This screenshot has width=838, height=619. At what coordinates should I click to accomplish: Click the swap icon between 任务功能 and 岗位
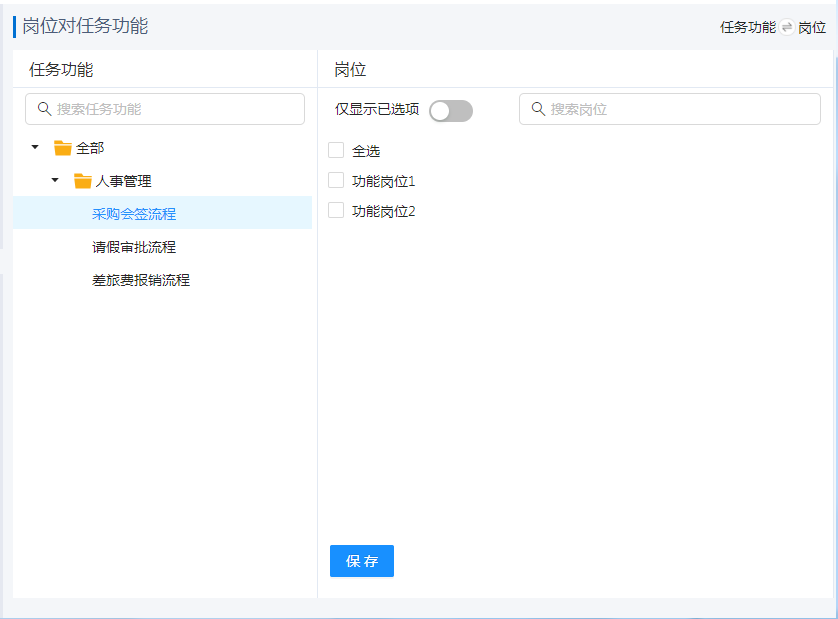point(787,28)
